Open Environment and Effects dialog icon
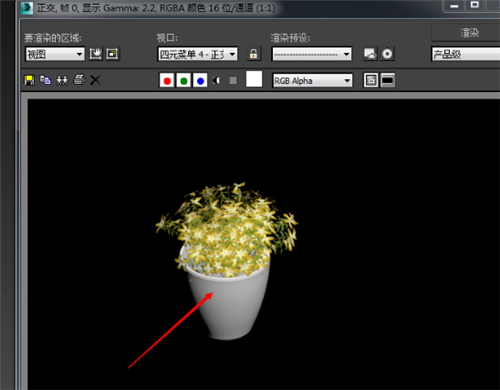This screenshot has height=390, width=500. (387, 54)
